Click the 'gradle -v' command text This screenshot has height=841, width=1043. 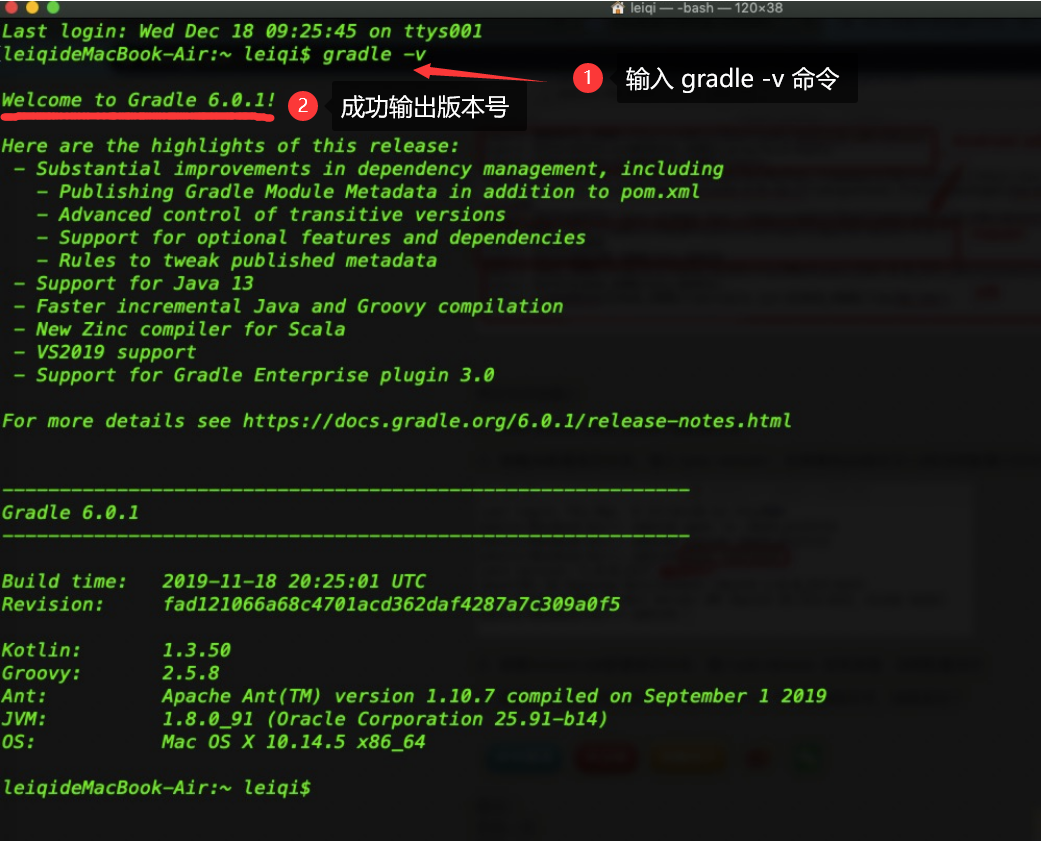[x=374, y=55]
